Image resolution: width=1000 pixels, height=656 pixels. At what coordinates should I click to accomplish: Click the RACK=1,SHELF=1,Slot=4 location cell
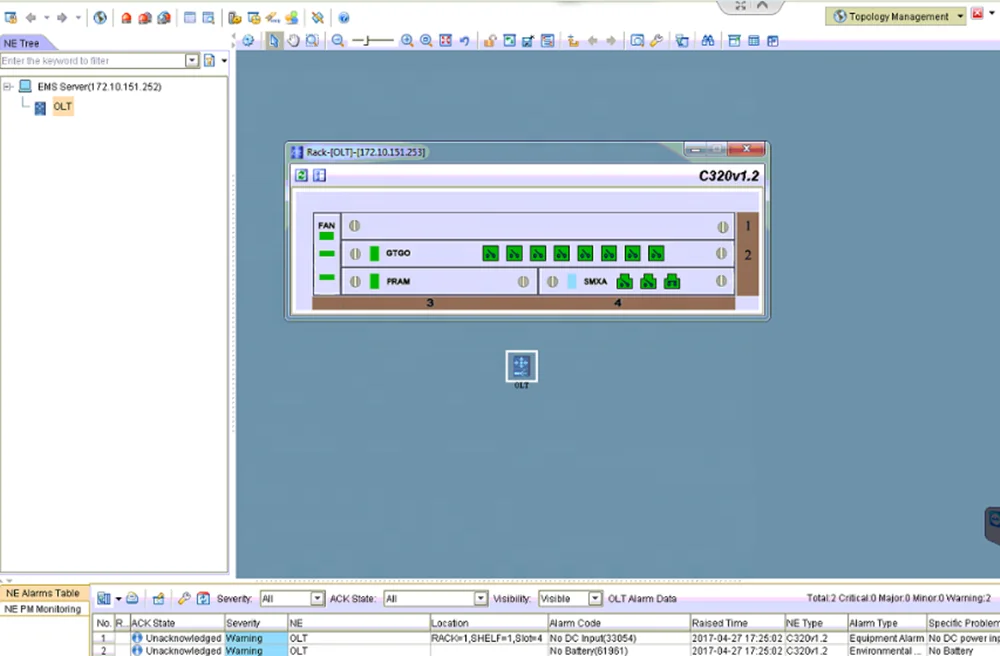coord(487,638)
